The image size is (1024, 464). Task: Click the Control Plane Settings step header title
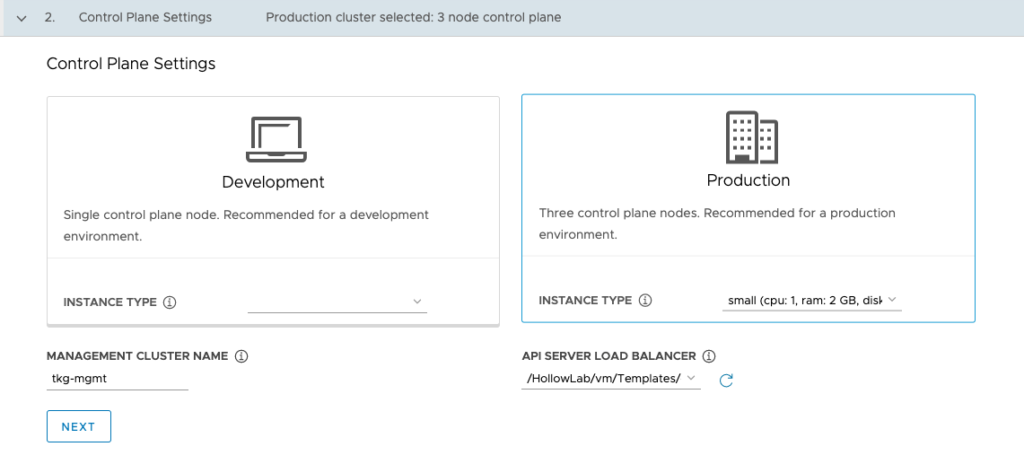coord(145,17)
